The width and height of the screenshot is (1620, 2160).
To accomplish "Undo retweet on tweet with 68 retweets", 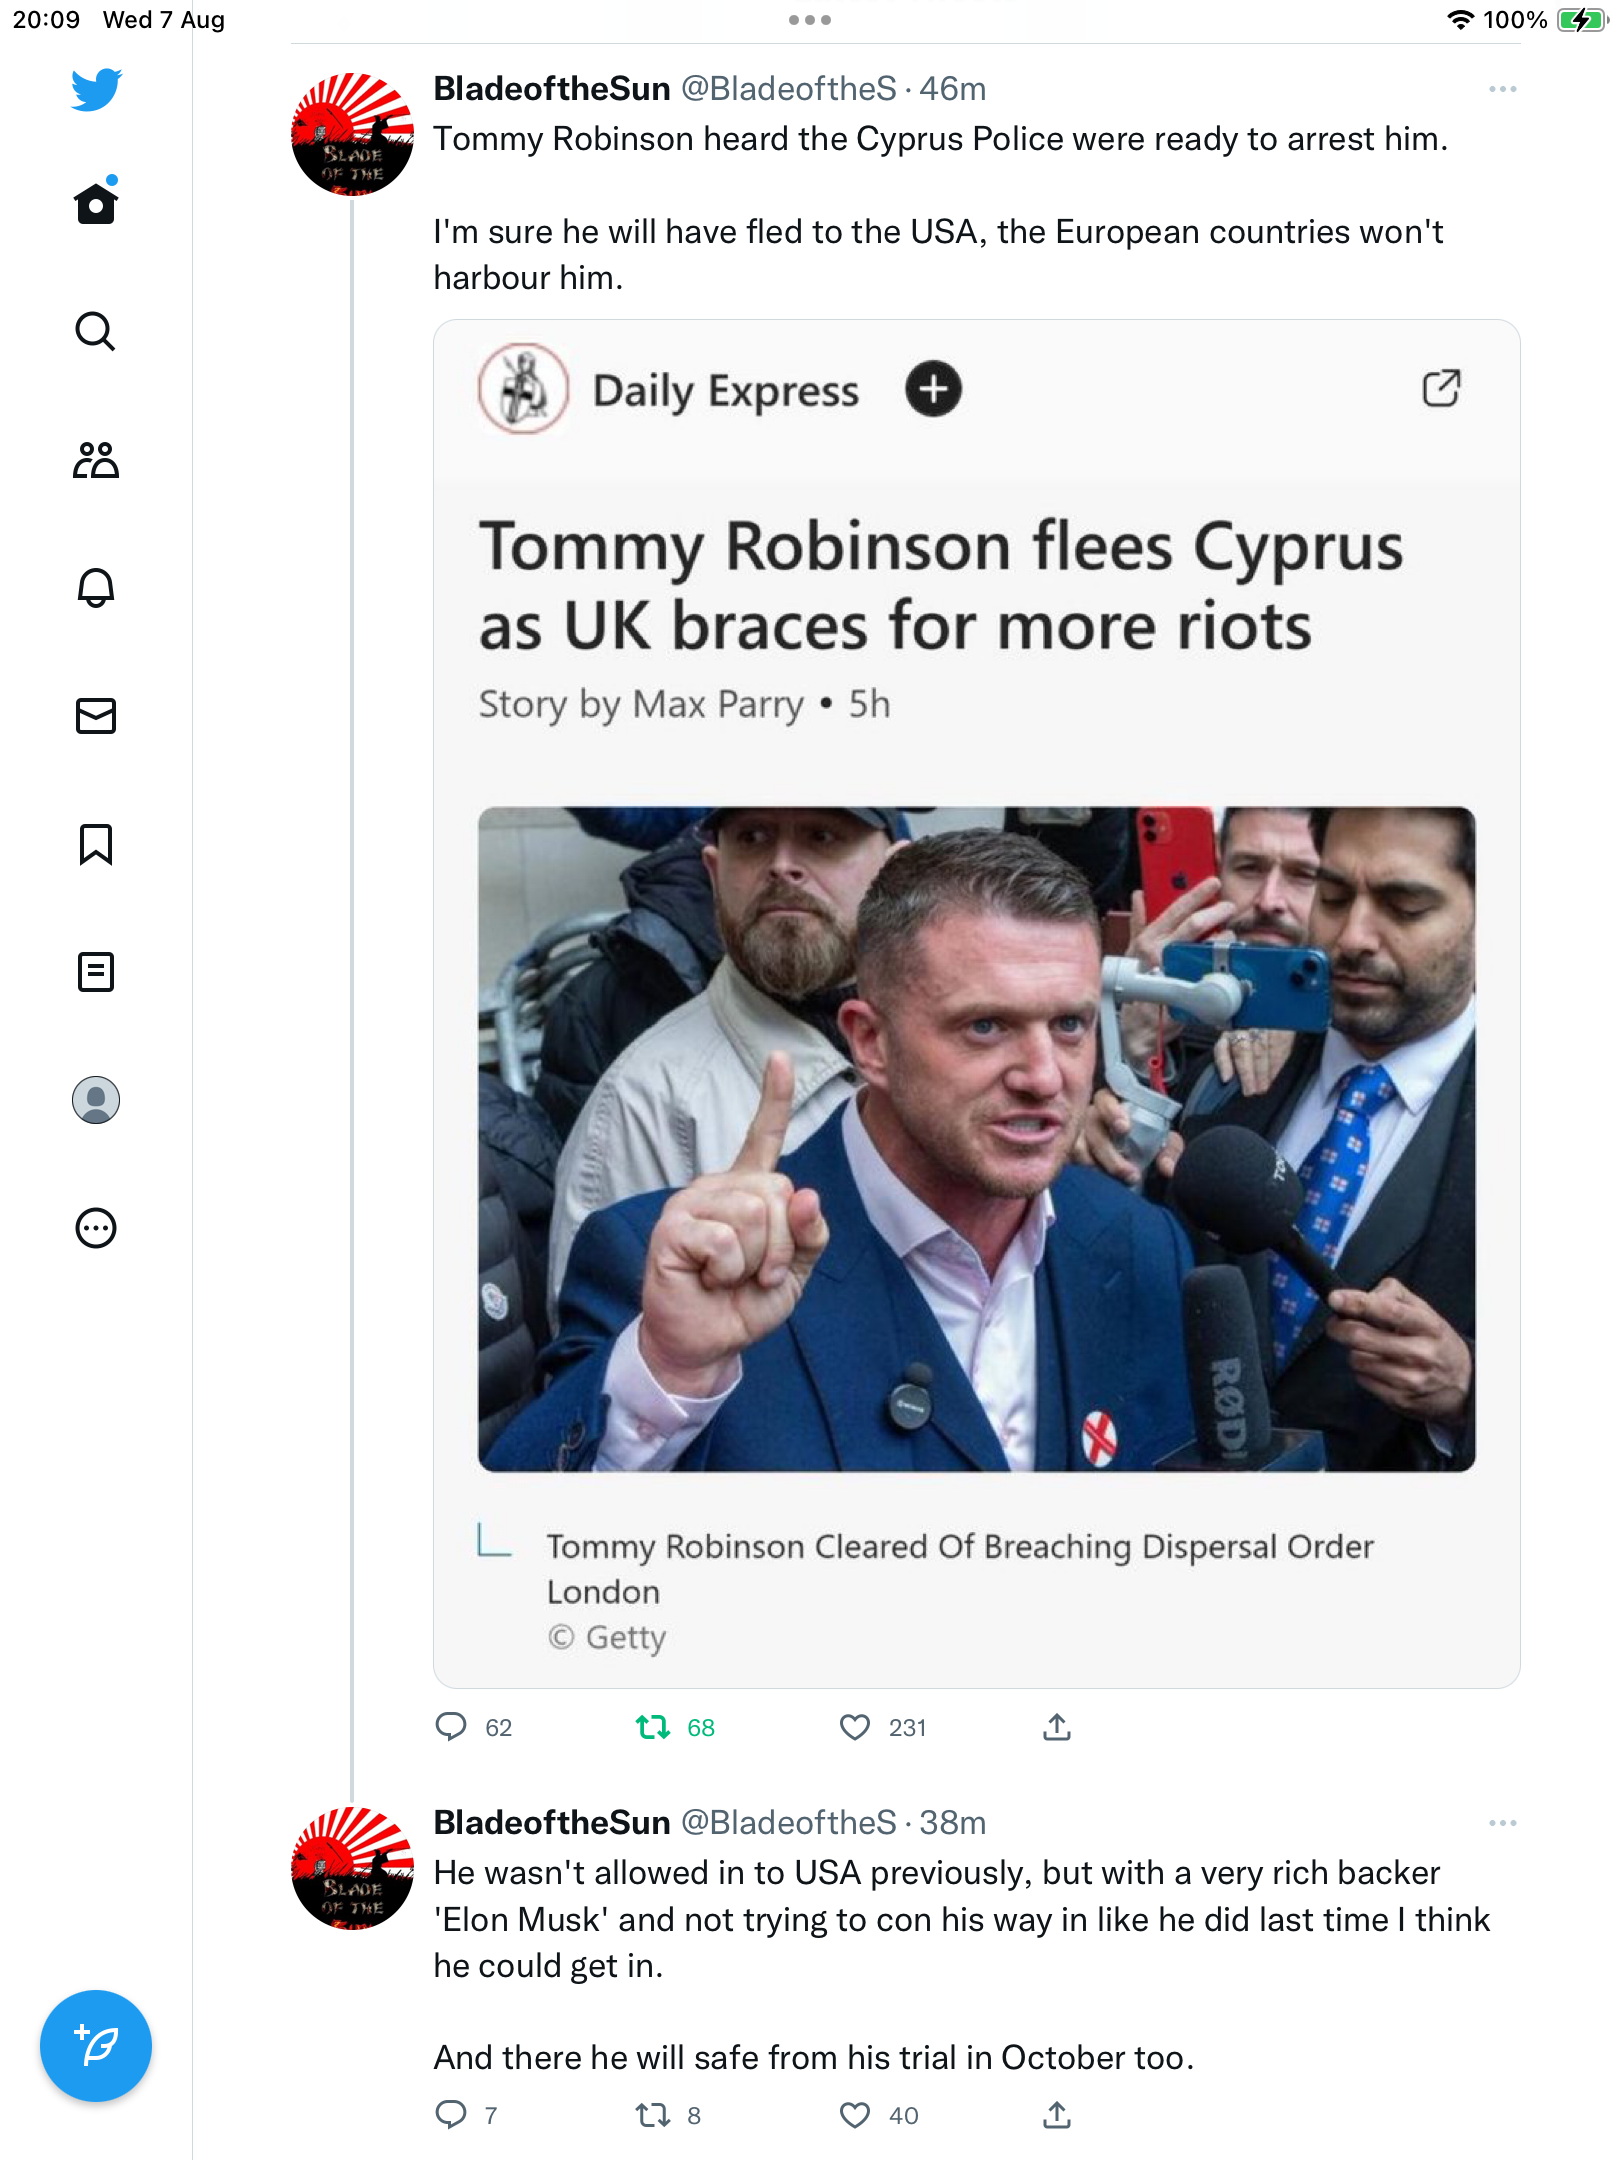I will click(x=653, y=1727).
